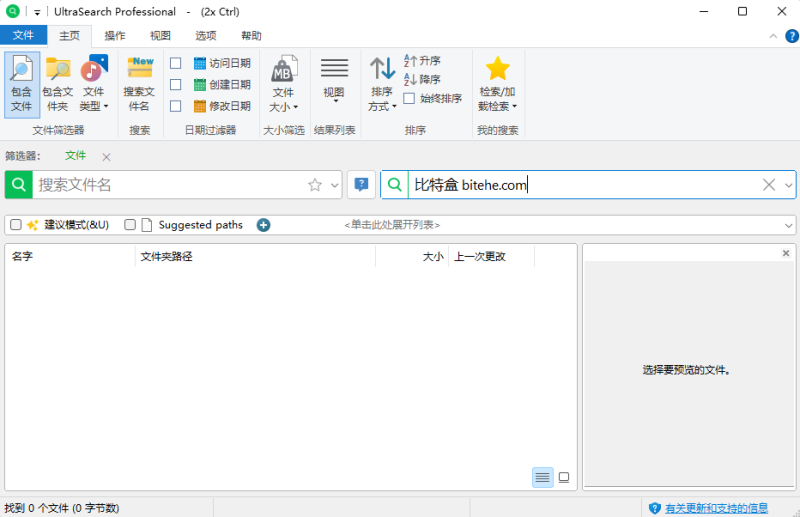Click the 创建日期 calendar icon
The width and height of the screenshot is (800, 517).
(x=200, y=85)
